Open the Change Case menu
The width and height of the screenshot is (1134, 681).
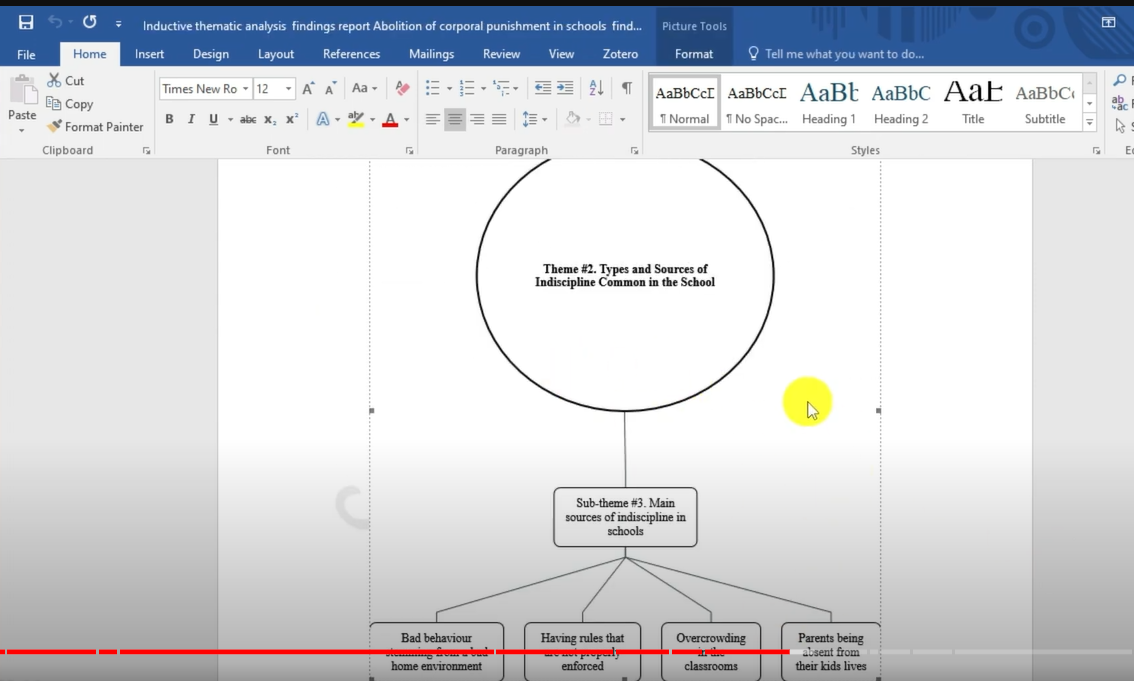tap(364, 88)
